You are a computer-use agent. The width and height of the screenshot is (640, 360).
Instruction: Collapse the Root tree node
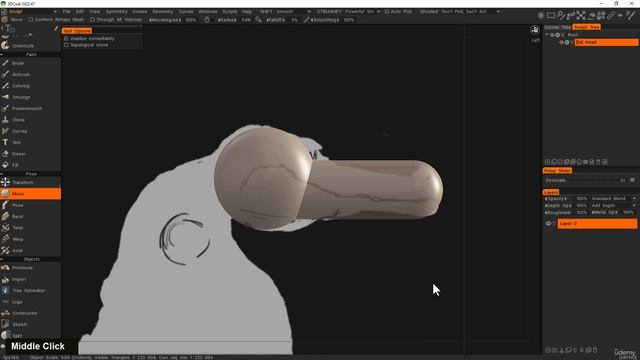coord(547,35)
